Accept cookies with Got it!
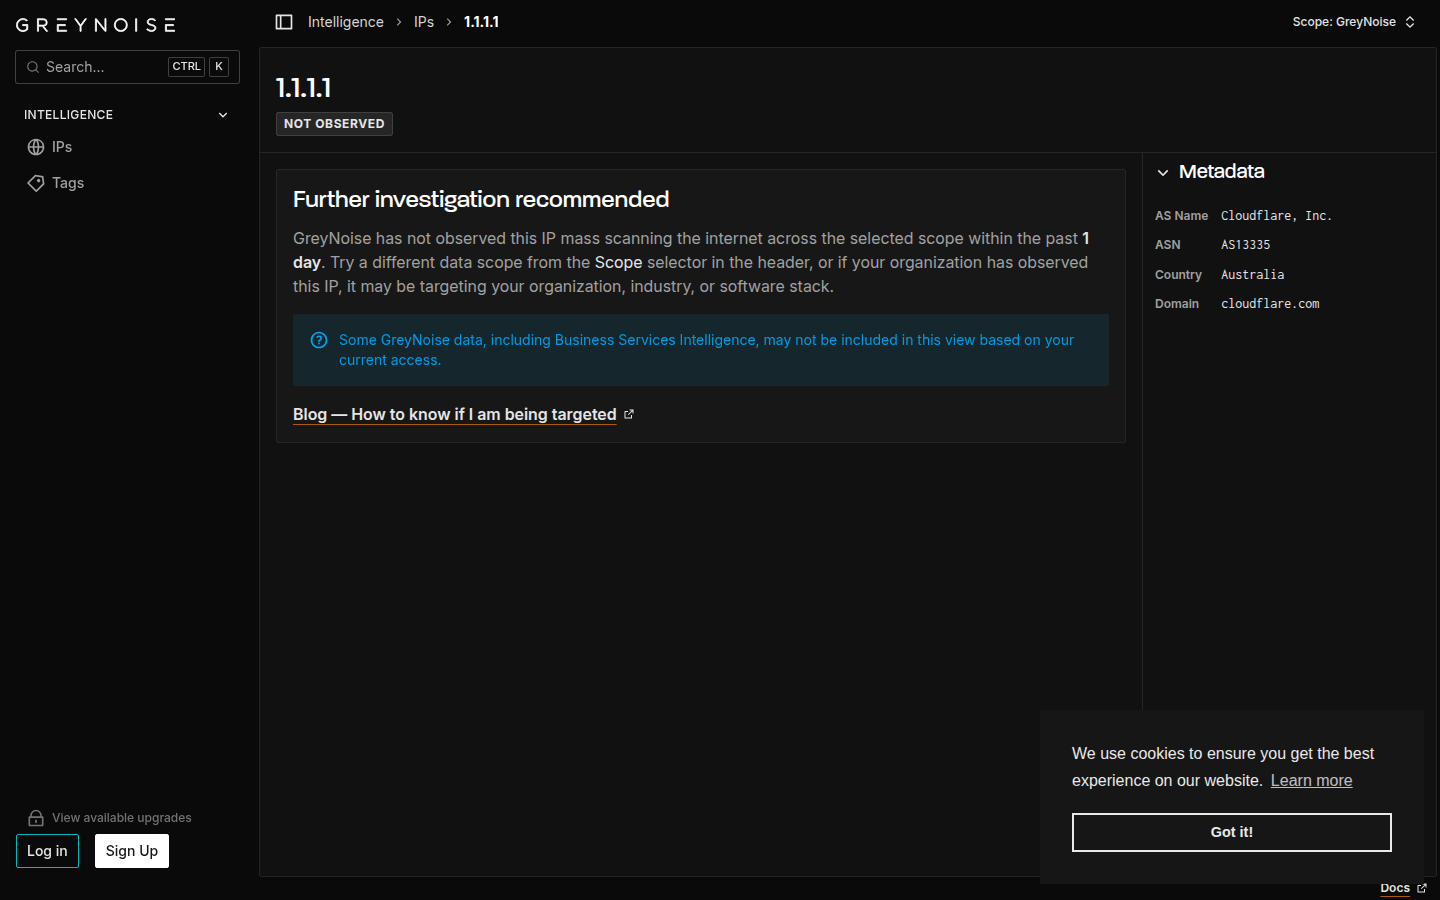The height and width of the screenshot is (900, 1440). click(x=1232, y=832)
